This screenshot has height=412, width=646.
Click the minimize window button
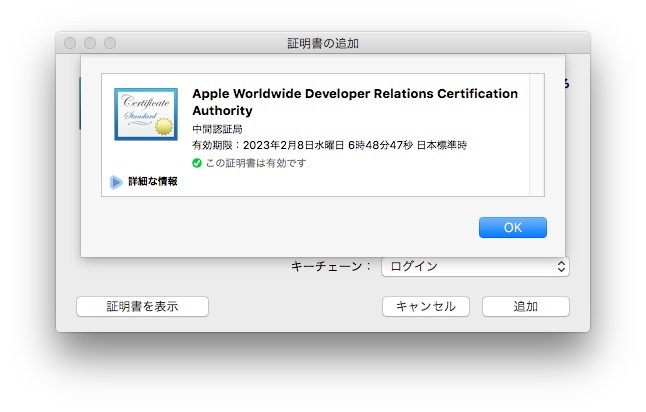90,43
